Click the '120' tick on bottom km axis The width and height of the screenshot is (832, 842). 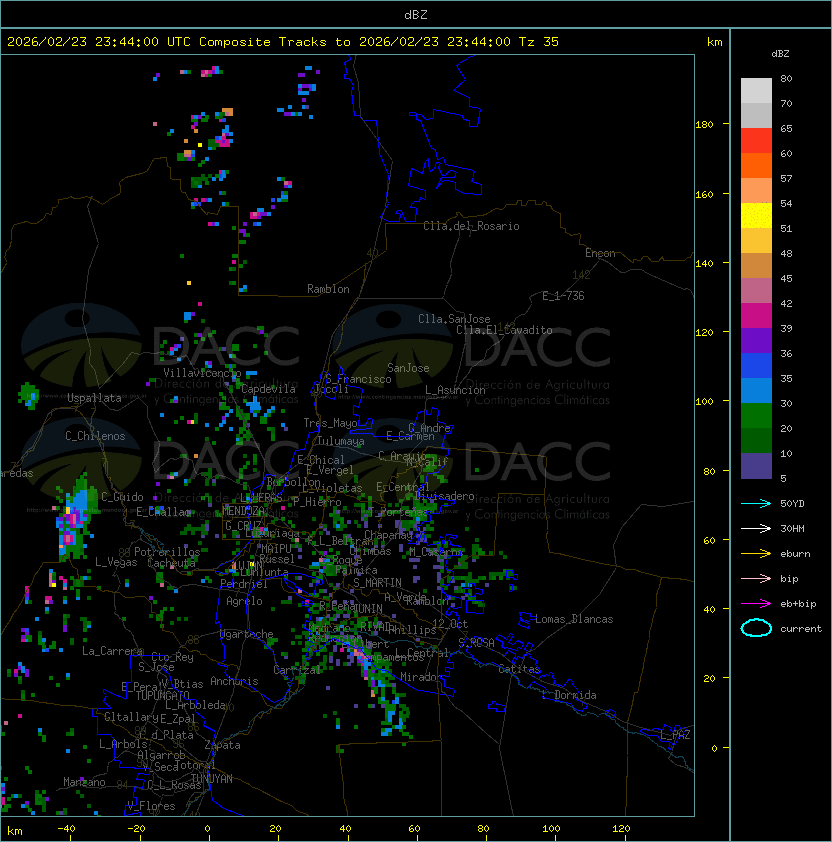(x=621, y=829)
